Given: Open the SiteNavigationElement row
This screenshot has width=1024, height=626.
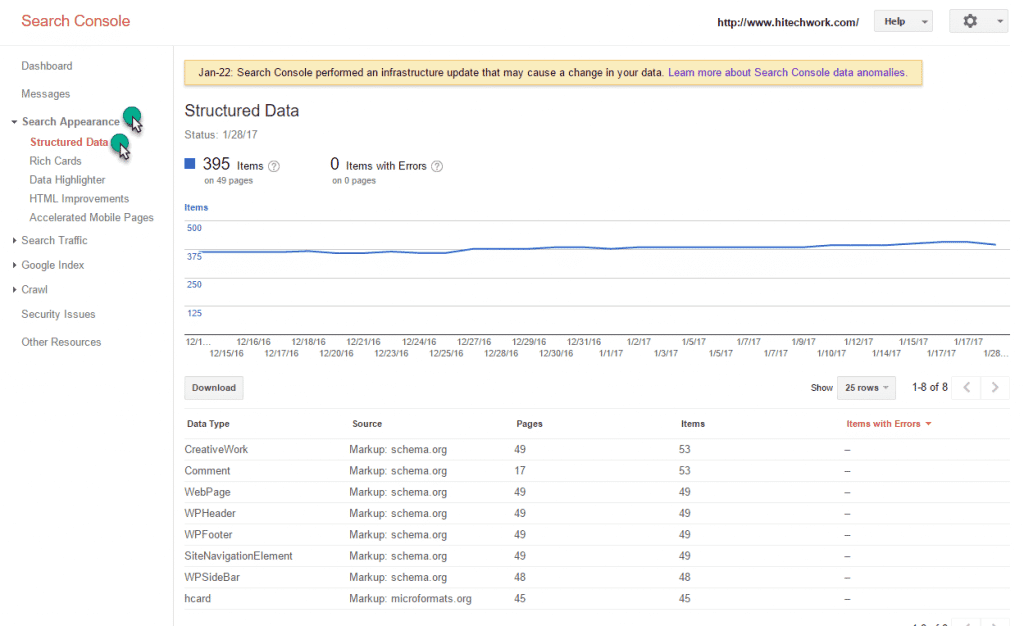Looking at the screenshot, I should point(596,556).
